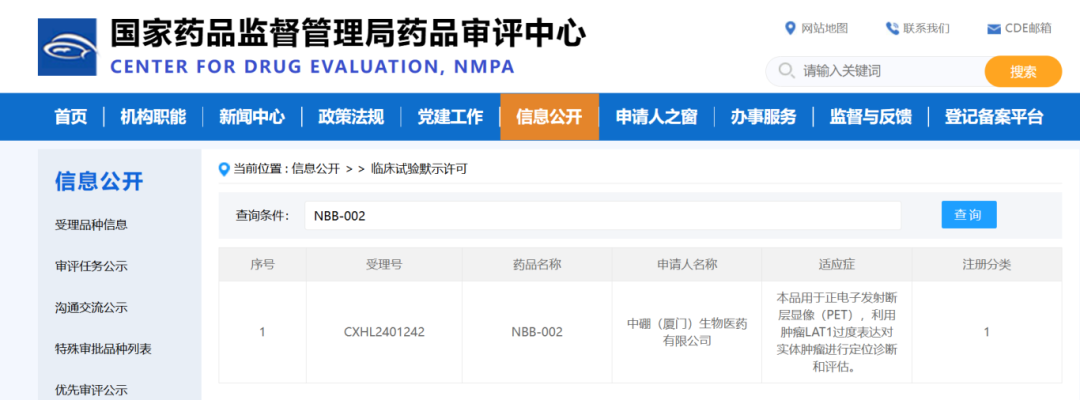
Task: Click the 查询条件 field containing NBB-002
Action: [602, 215]
